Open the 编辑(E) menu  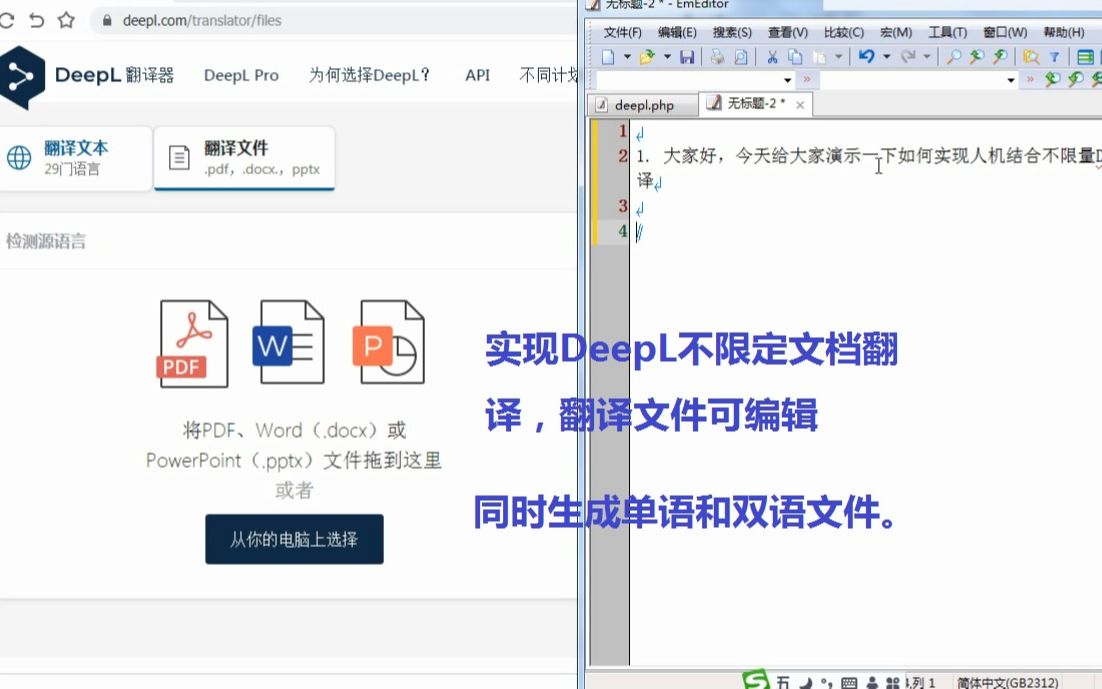click(x=677, y=32)
